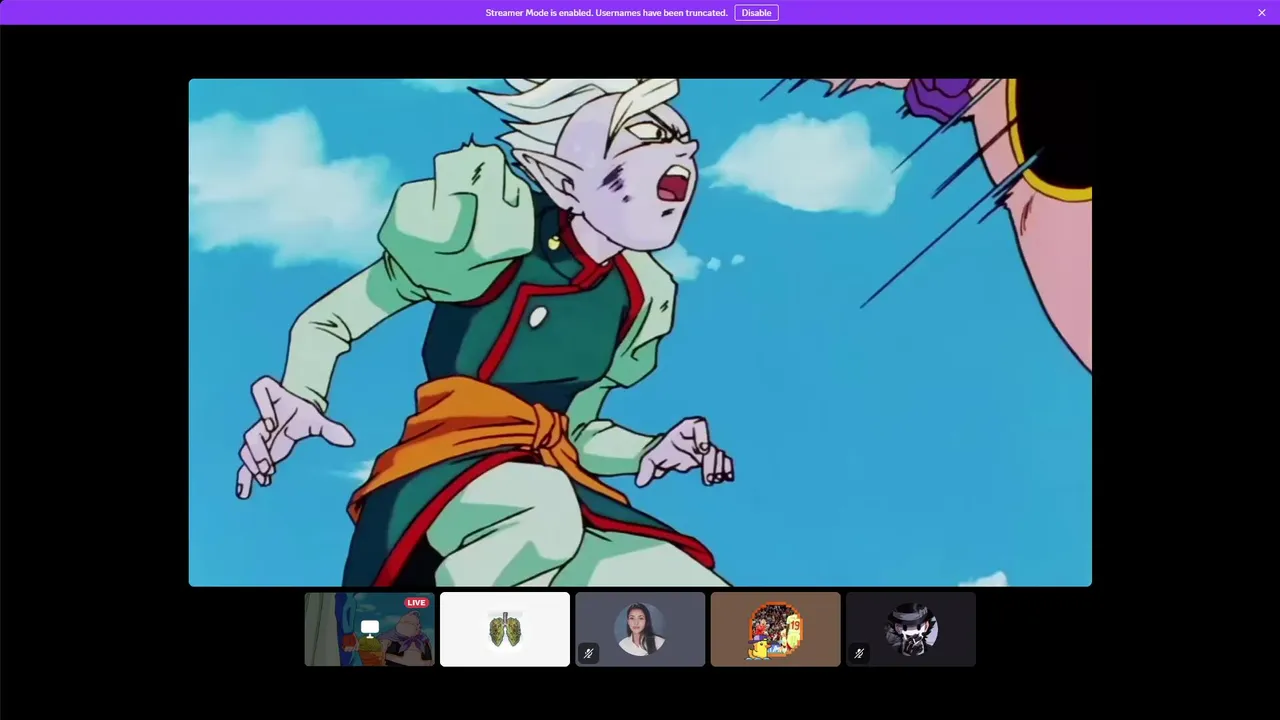The width and height of the screenshot is (1280, 720).
Task: Select the participant tile with the pixel-art duck avatar
Action: coord(775,629)
